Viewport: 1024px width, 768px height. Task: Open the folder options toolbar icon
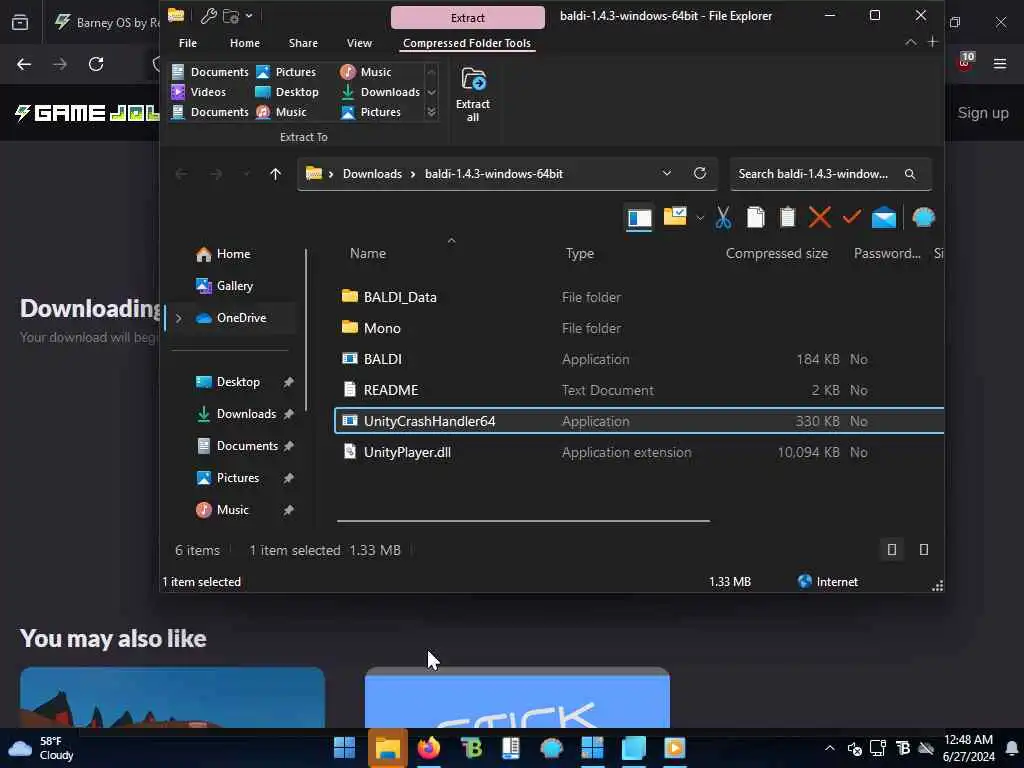675,217
